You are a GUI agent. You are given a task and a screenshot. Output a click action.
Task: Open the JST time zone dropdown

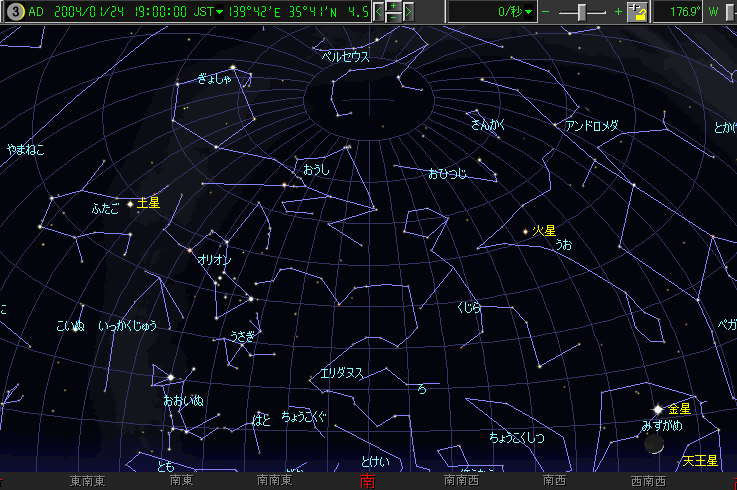point(219,12)
